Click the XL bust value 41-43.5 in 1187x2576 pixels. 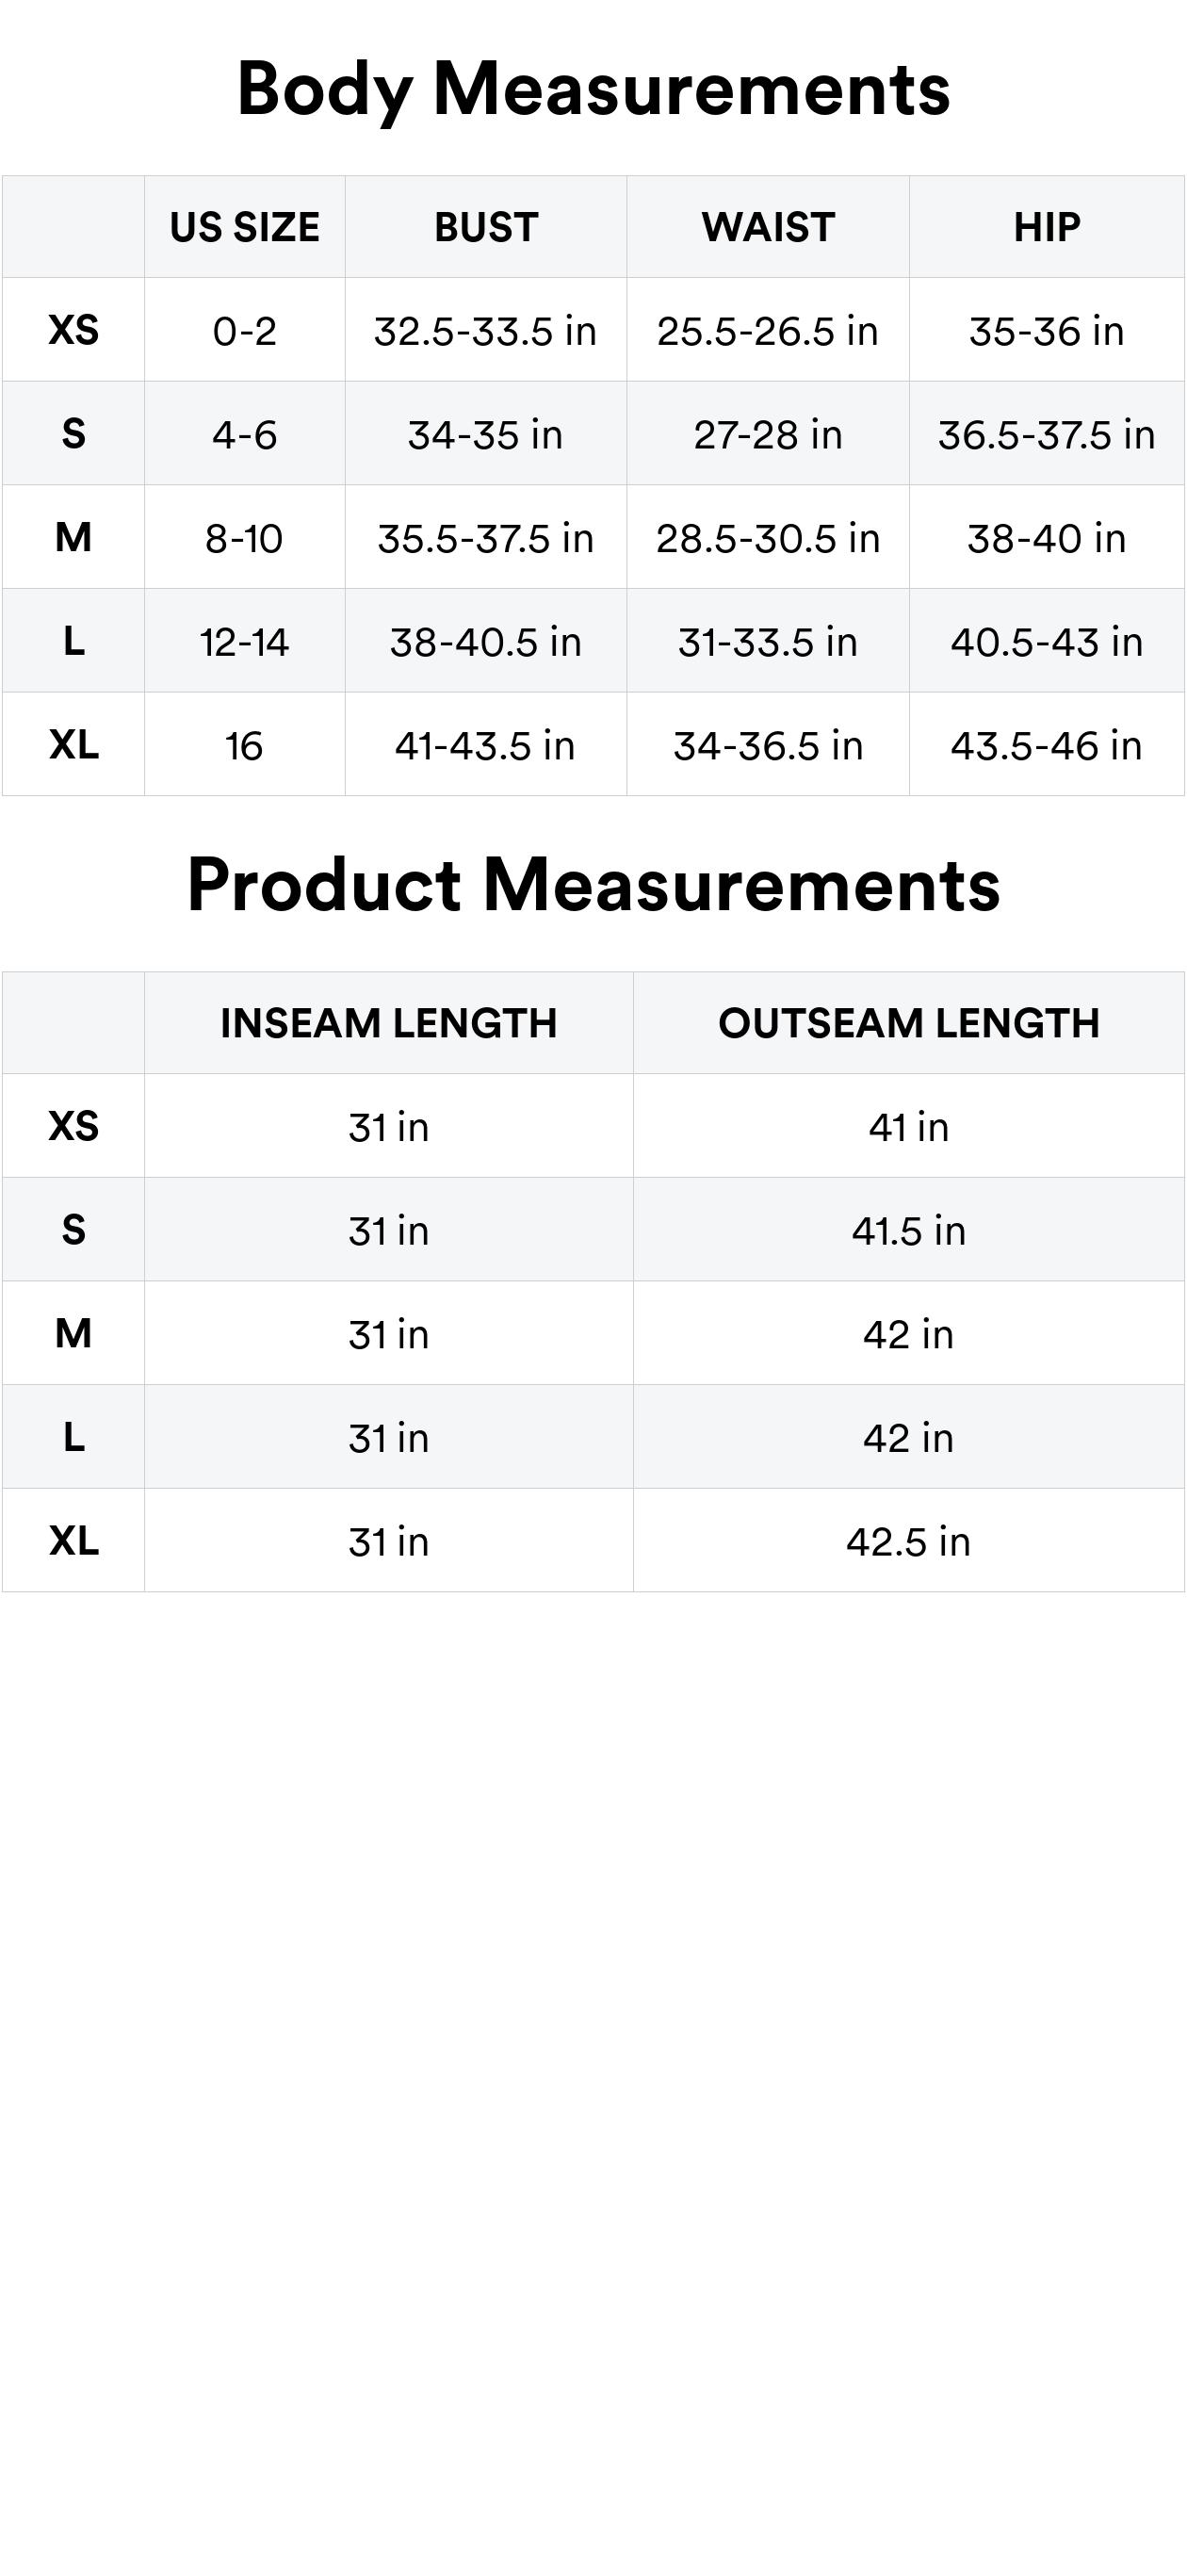tap(485, 746)
